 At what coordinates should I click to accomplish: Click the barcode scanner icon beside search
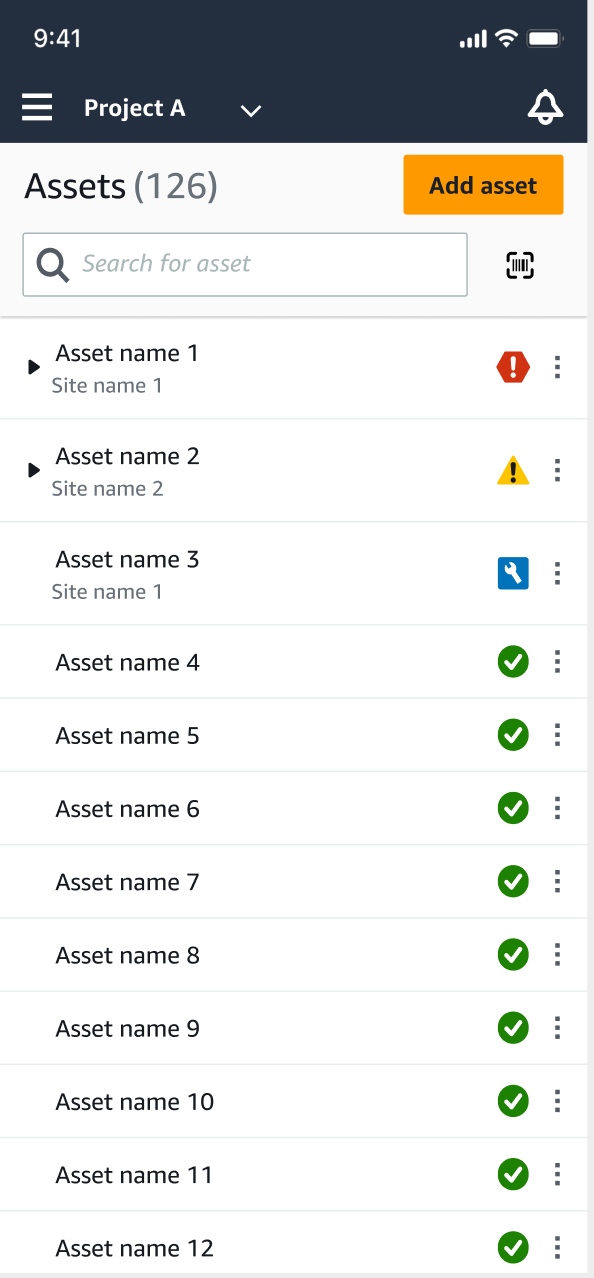point(522,264)
